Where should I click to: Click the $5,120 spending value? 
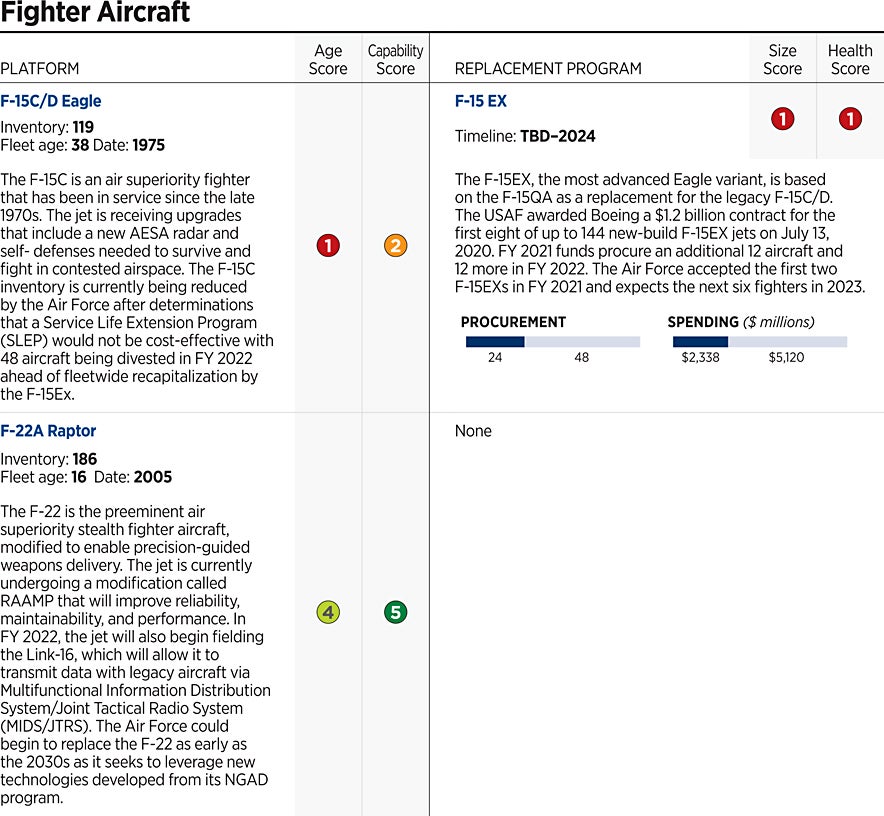[x=785, y=358]
